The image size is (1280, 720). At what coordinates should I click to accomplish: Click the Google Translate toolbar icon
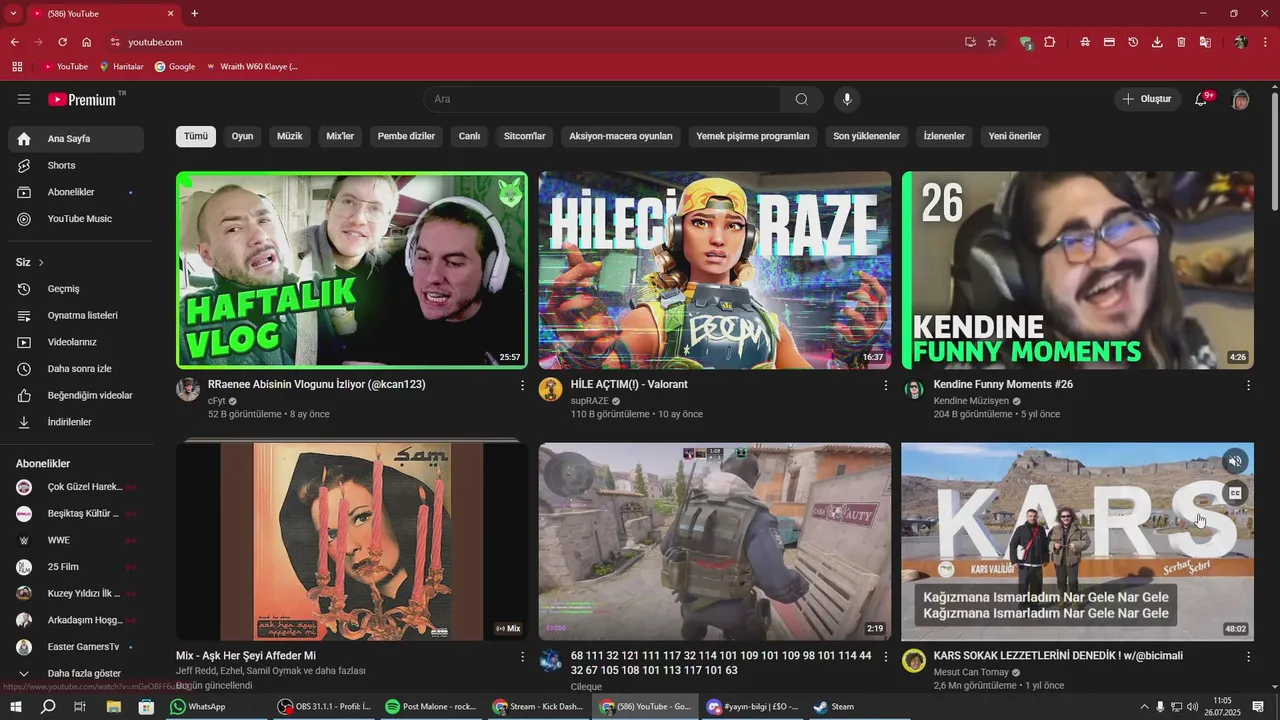[1205, 42]
